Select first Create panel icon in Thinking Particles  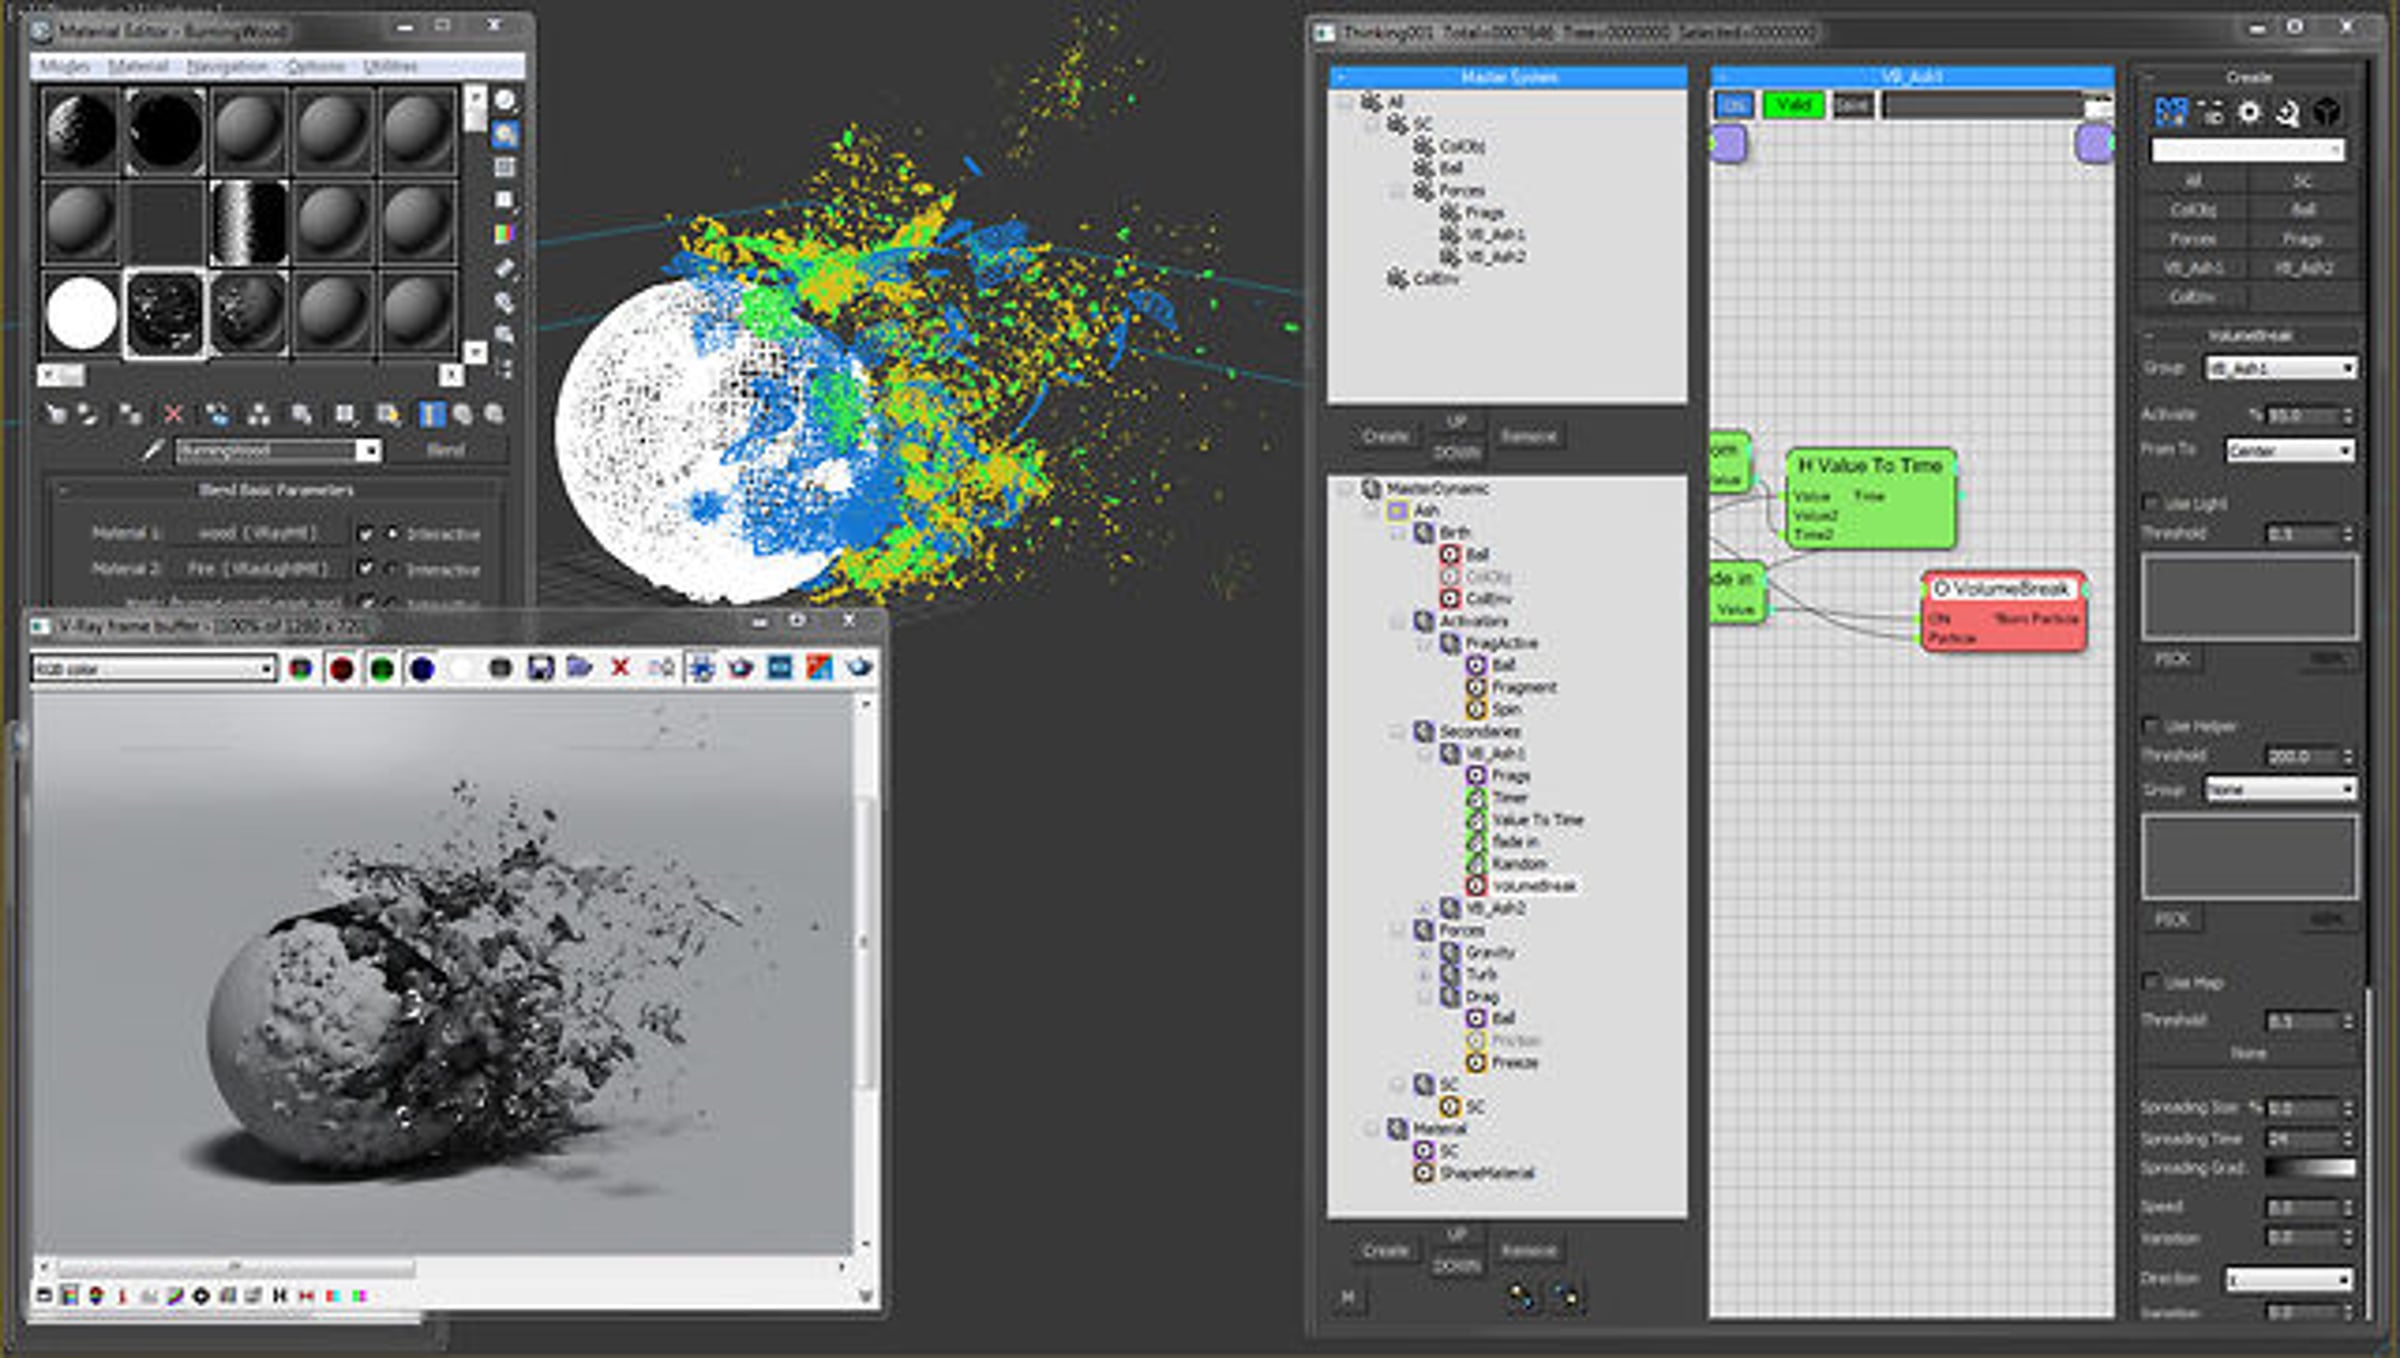[2171, 112]
